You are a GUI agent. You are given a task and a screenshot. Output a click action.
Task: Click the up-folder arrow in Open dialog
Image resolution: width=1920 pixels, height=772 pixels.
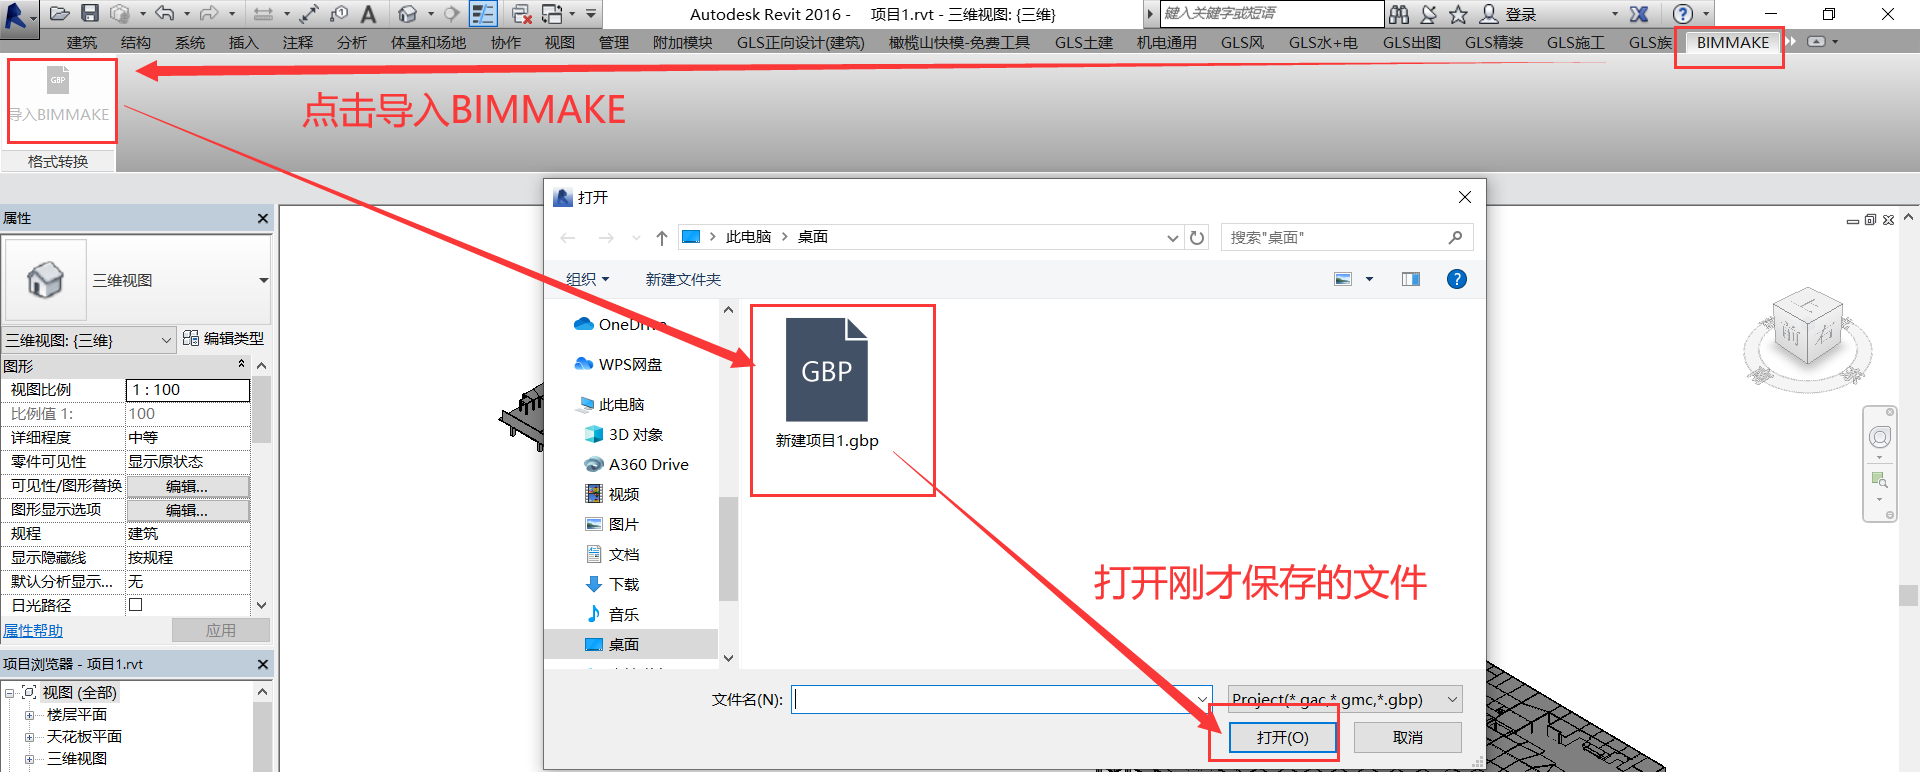click(x=662, y=237)
